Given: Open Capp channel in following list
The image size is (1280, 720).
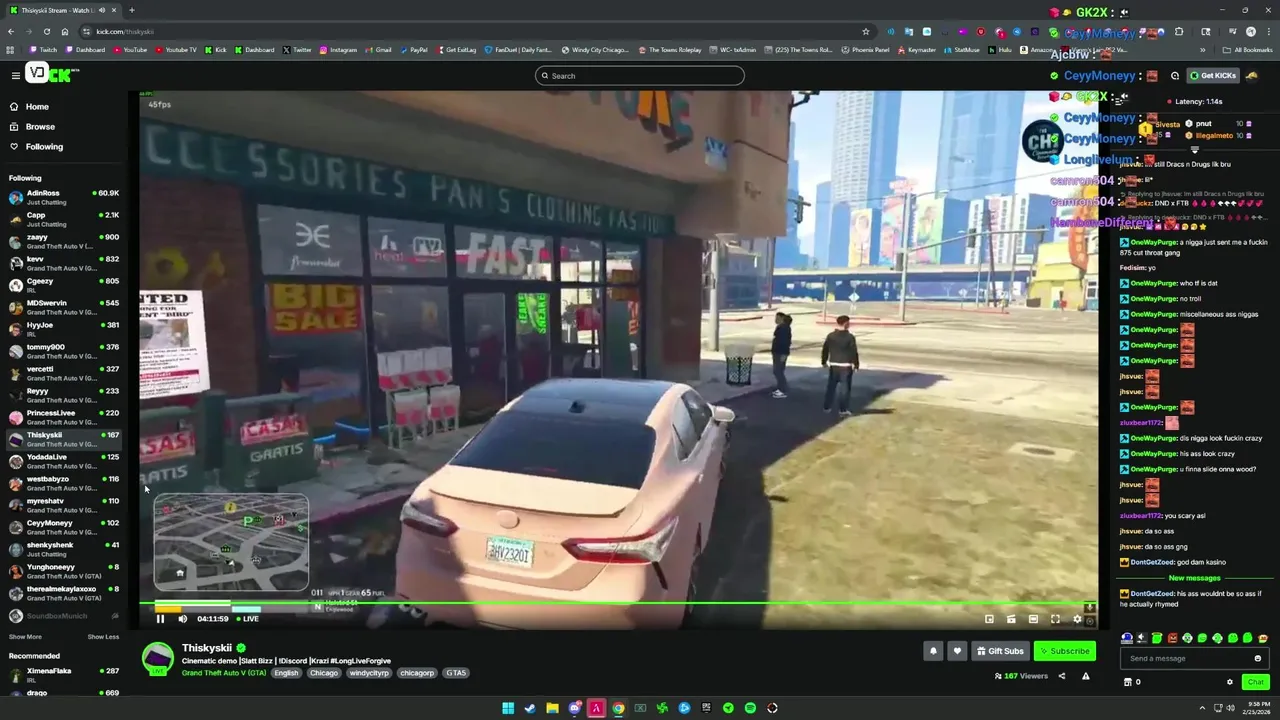Looking at the screenshot, I should tap(64, 219).
